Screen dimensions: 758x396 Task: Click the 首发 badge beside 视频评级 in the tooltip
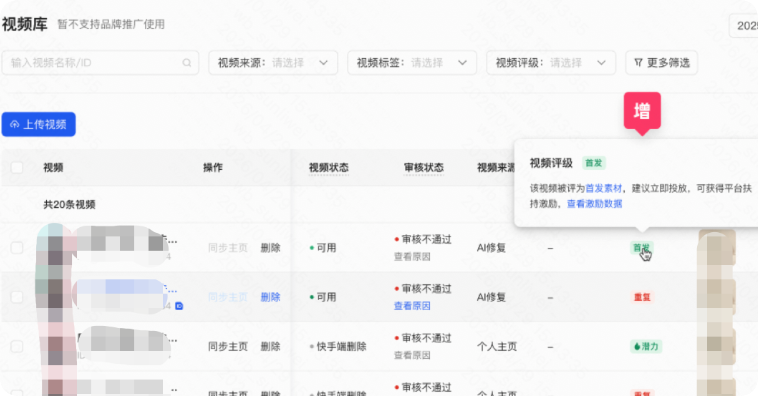pyautogui.click(x=594, y=163)
